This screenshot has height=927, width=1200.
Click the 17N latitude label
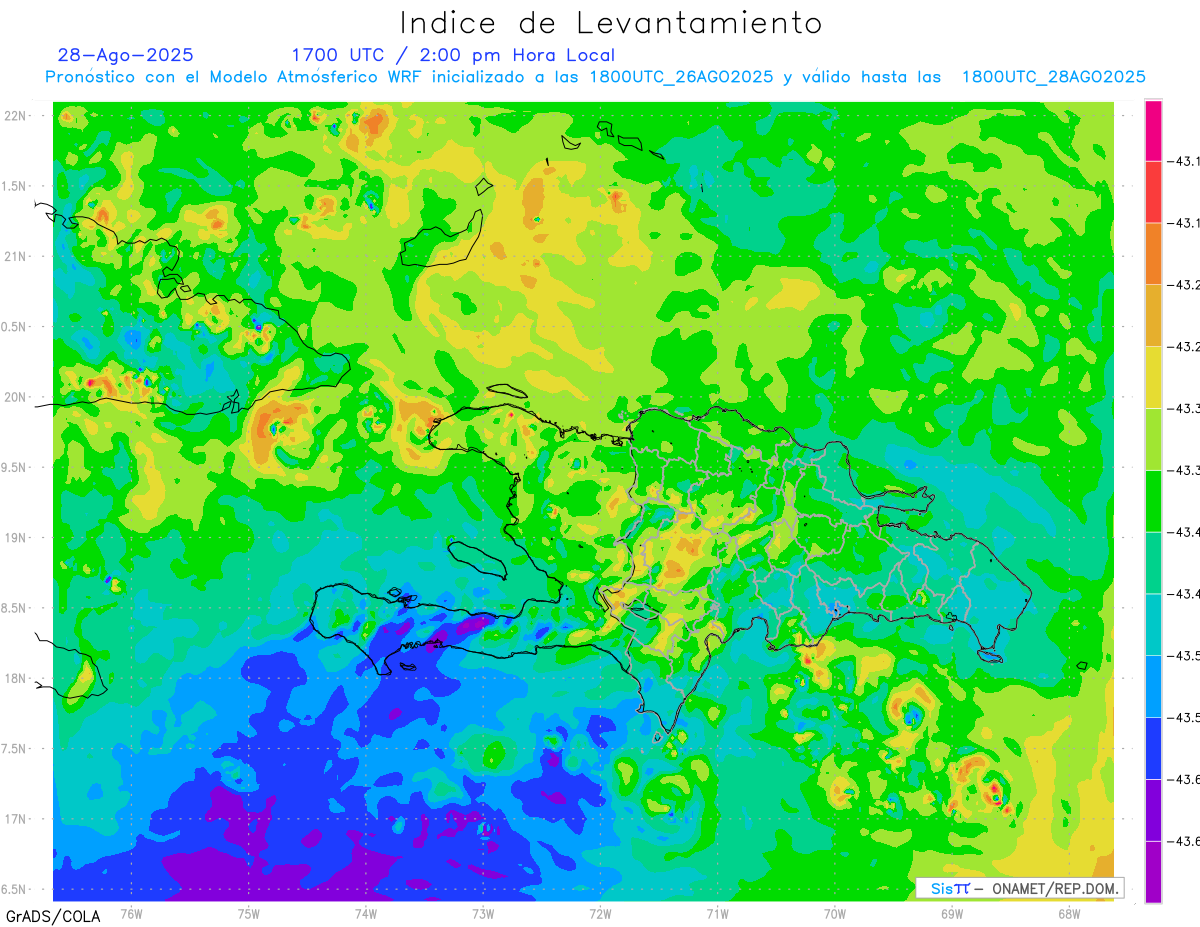17,819
